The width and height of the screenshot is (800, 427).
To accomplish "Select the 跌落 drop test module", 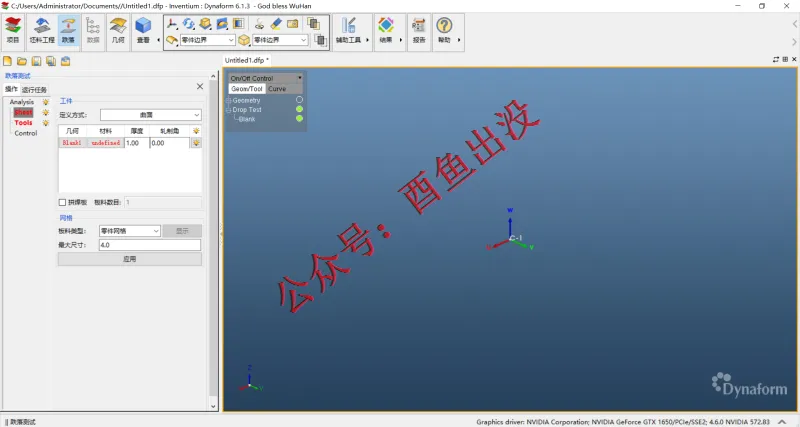I will pos(68,31).
